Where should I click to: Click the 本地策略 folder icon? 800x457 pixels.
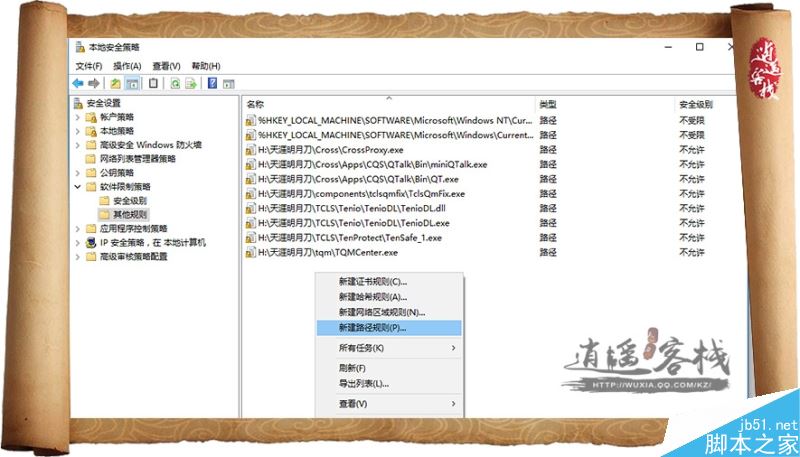(x=91, y=131)
